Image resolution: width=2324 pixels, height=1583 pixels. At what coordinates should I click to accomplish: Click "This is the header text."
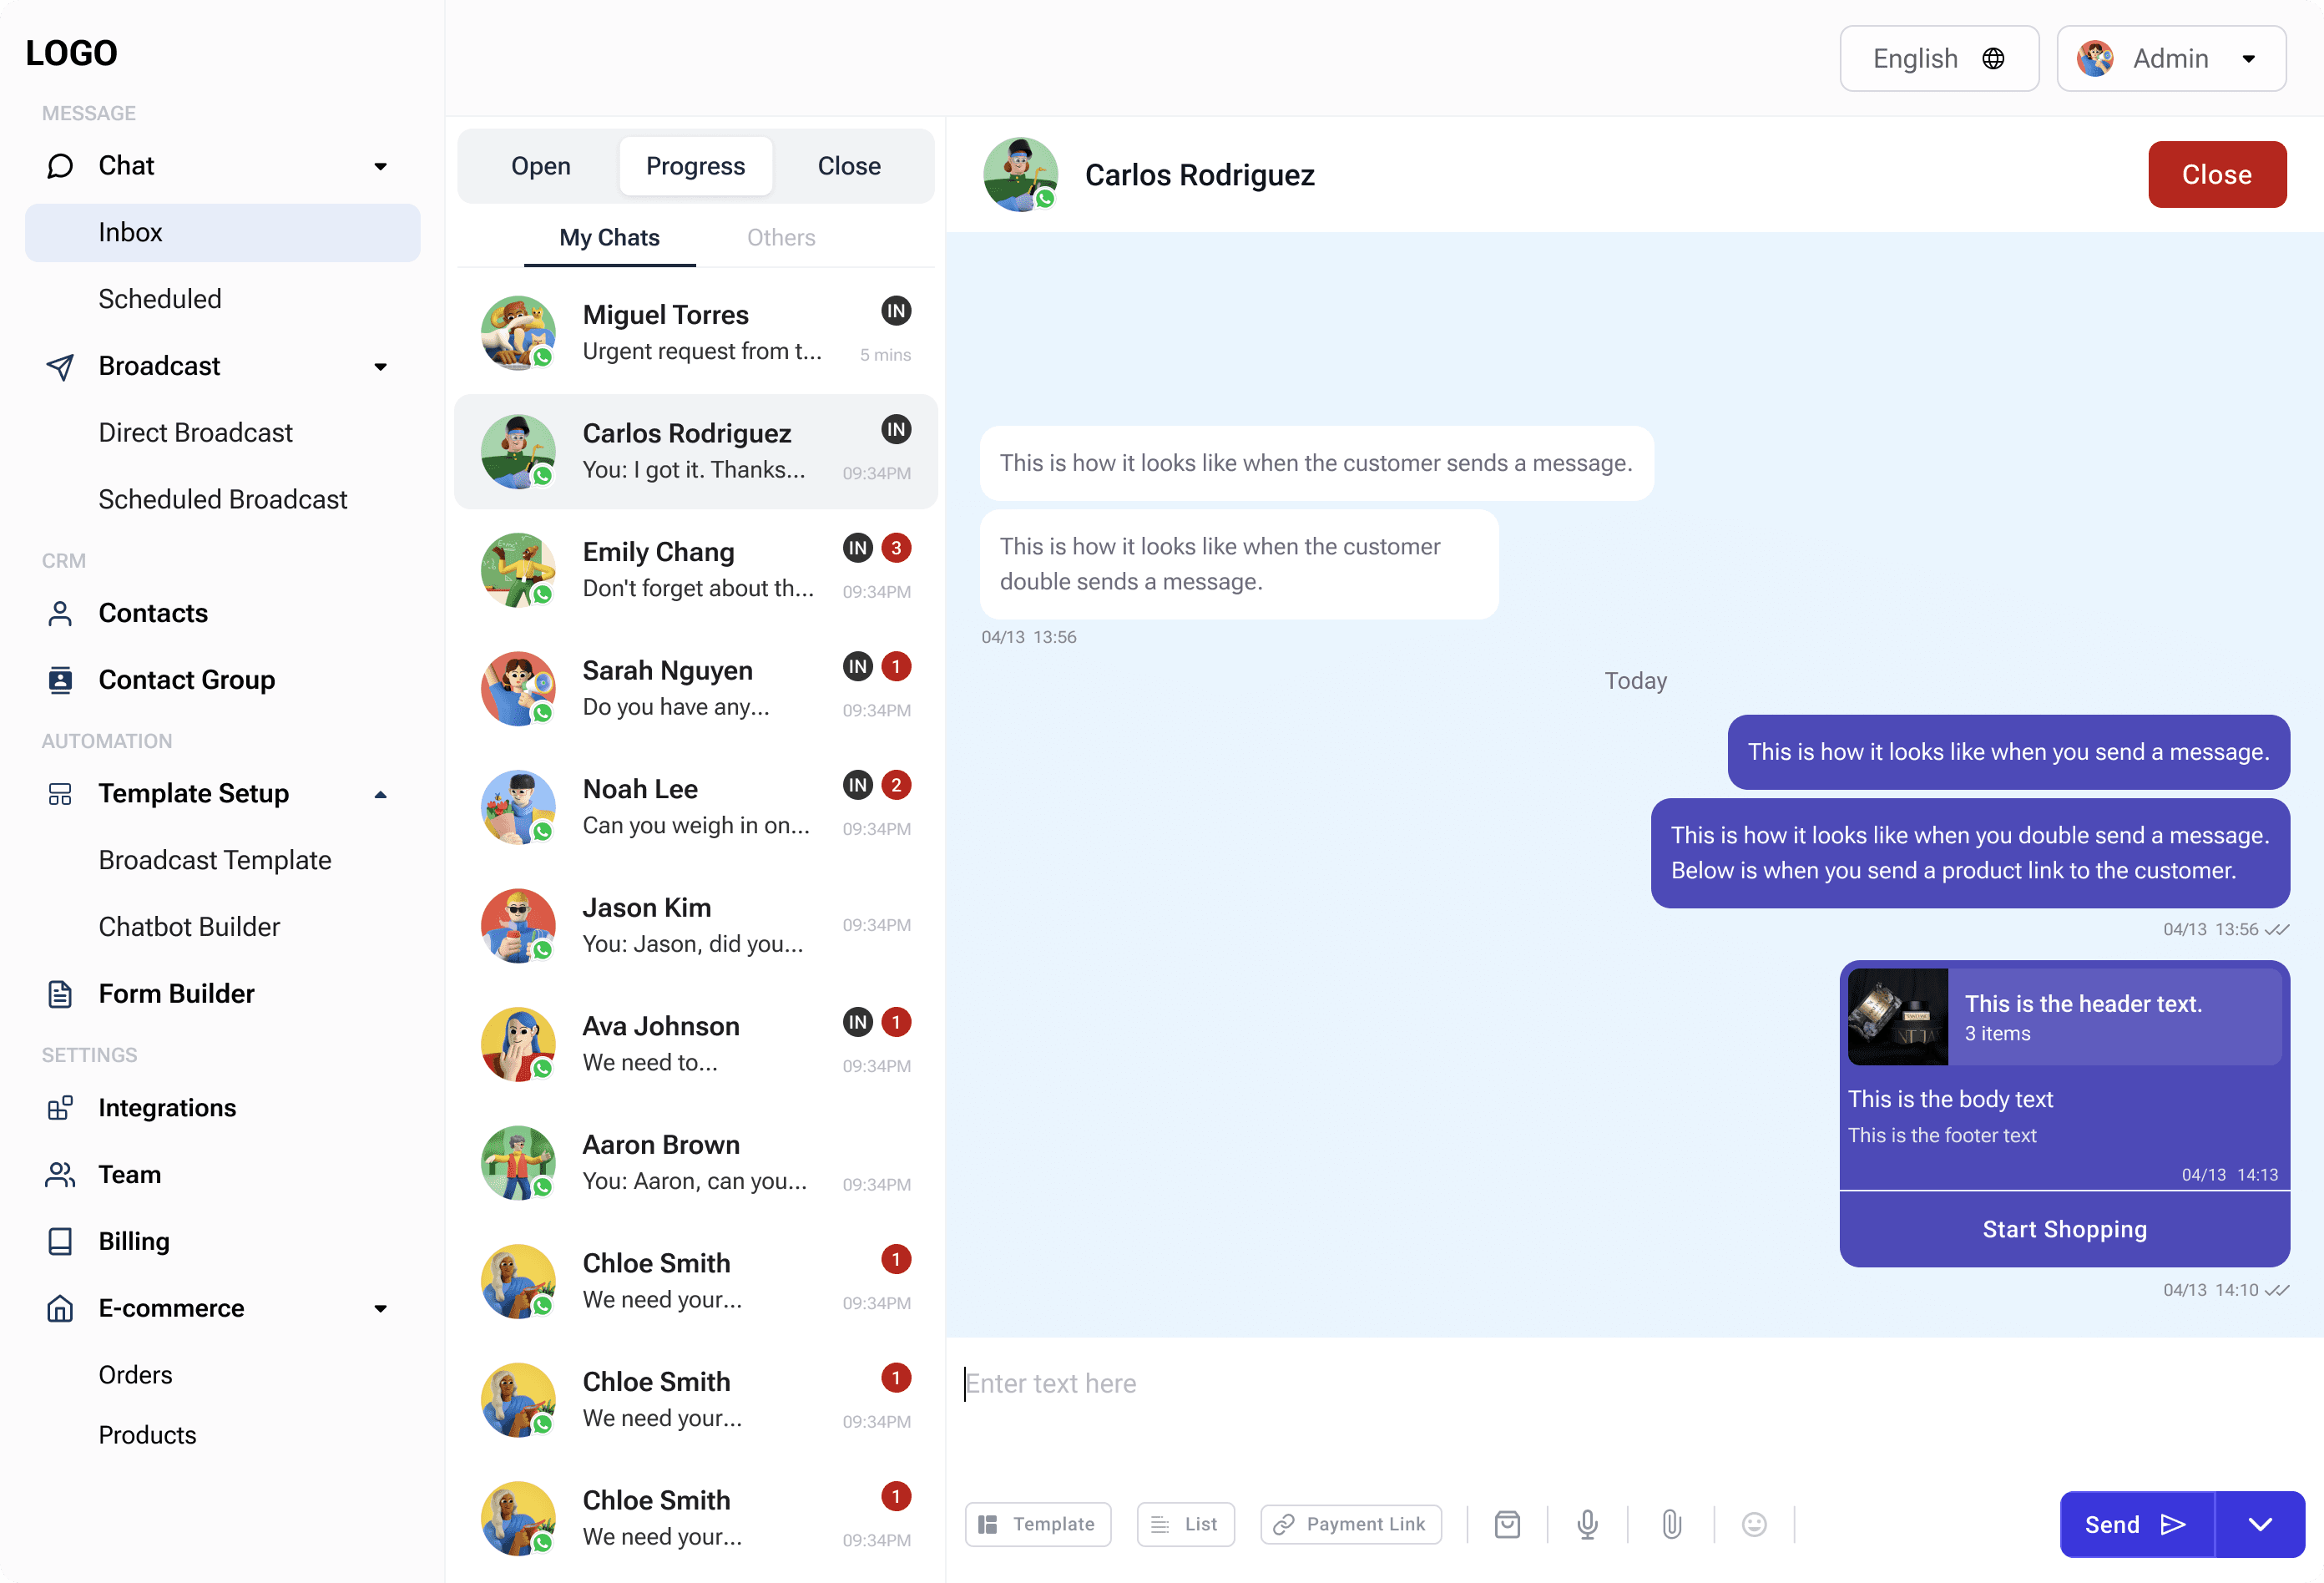pos(2083,1004)
